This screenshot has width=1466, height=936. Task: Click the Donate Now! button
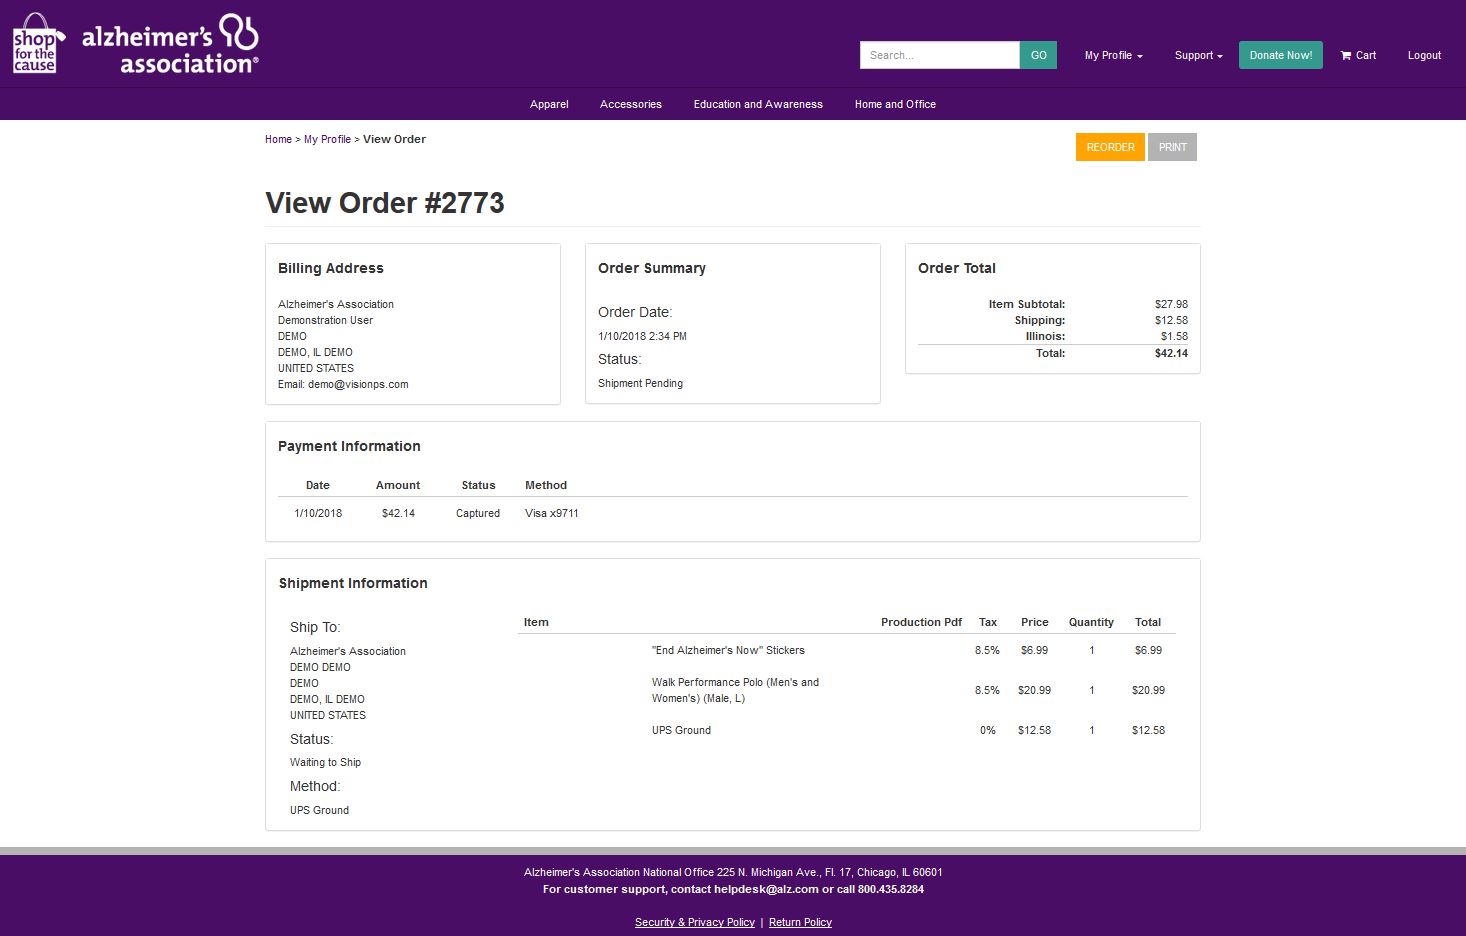coord(1280,55)
